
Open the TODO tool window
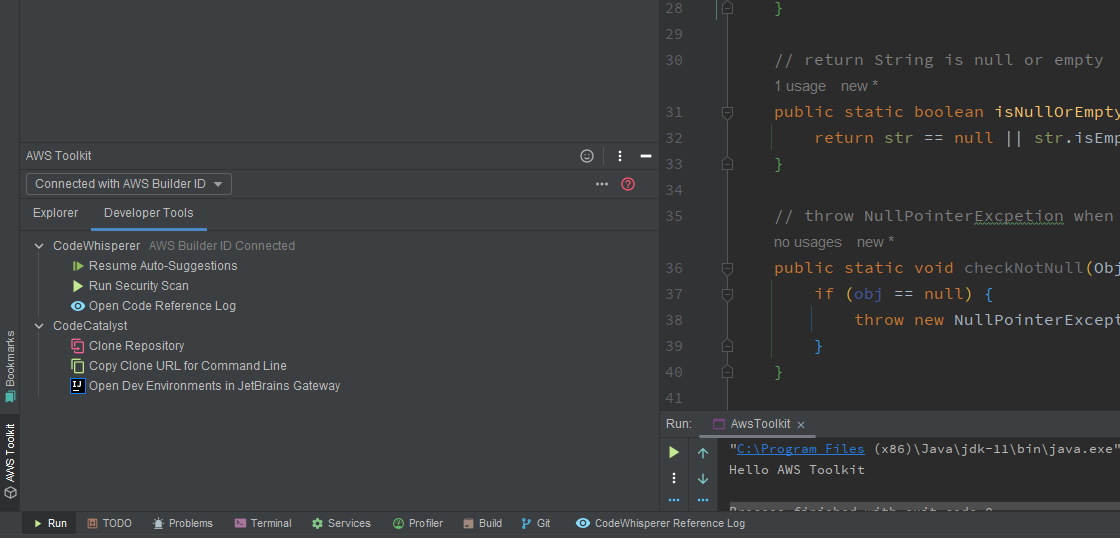point(109,524)
